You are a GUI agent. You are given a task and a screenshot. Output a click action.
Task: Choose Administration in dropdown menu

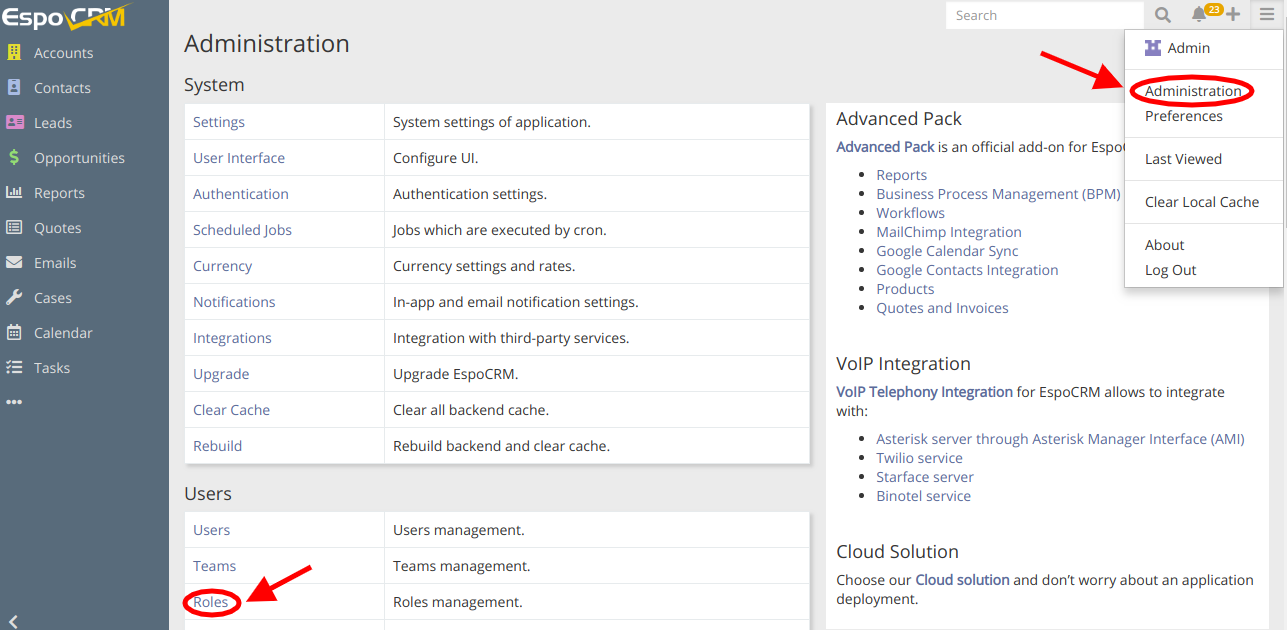click(x=1193, y=91)
